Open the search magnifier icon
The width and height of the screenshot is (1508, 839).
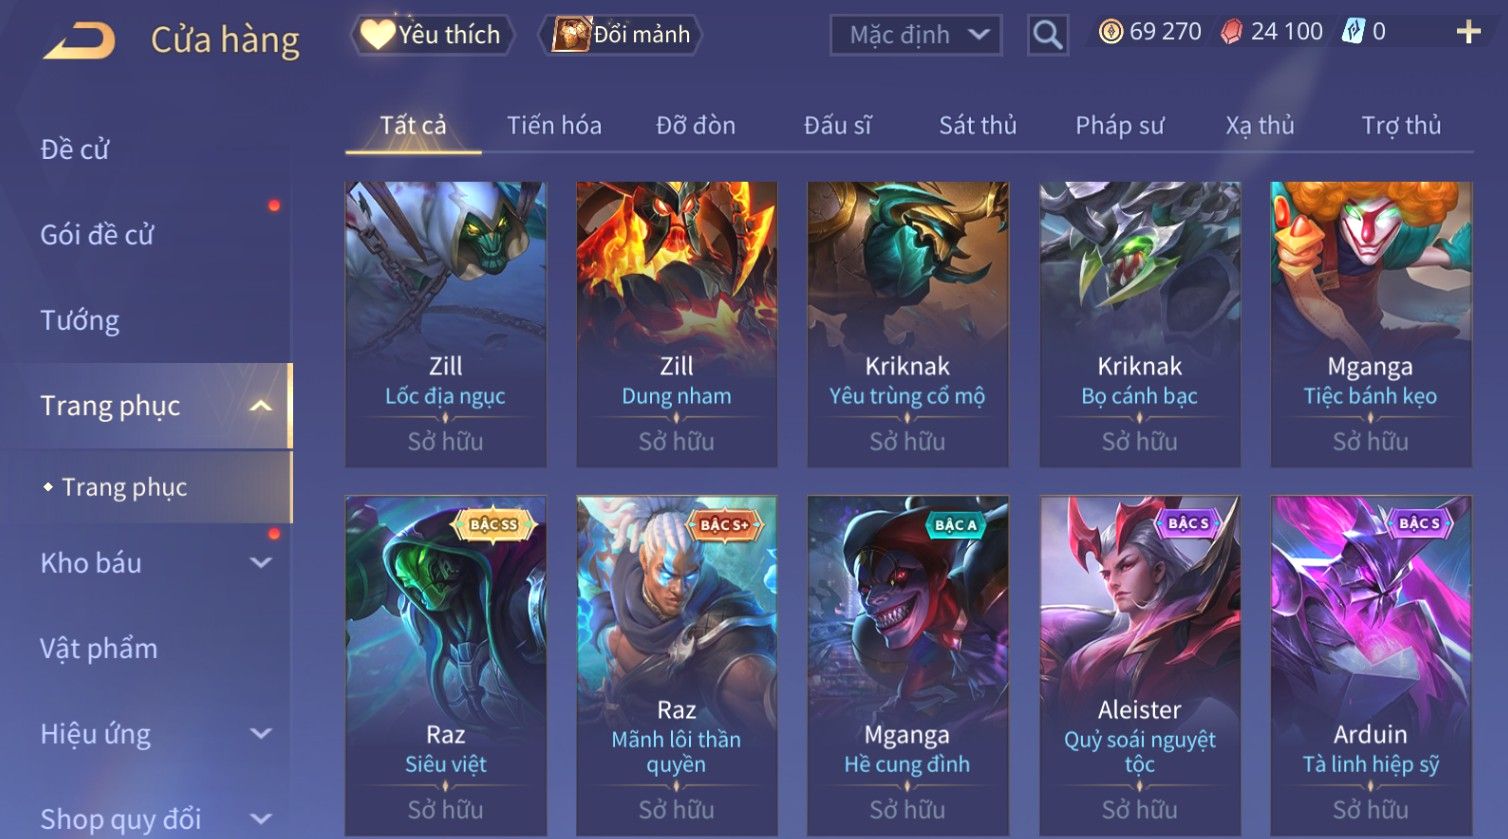1047,35
